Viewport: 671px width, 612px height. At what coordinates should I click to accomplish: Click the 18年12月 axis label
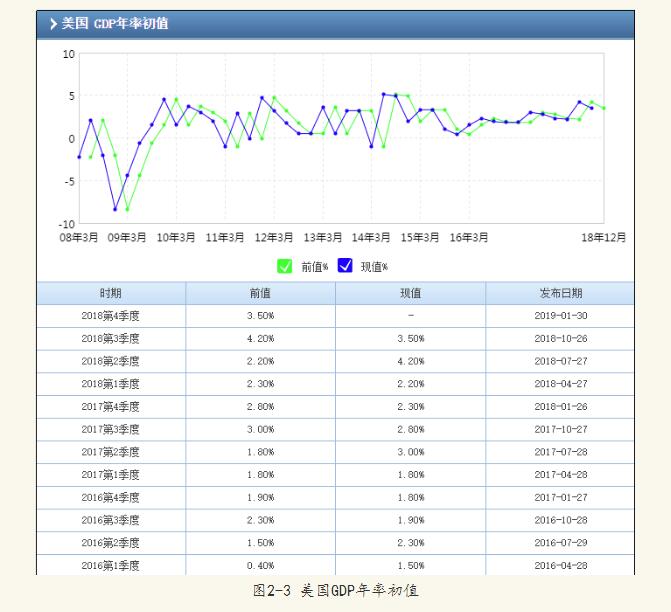tap(603, 237)
